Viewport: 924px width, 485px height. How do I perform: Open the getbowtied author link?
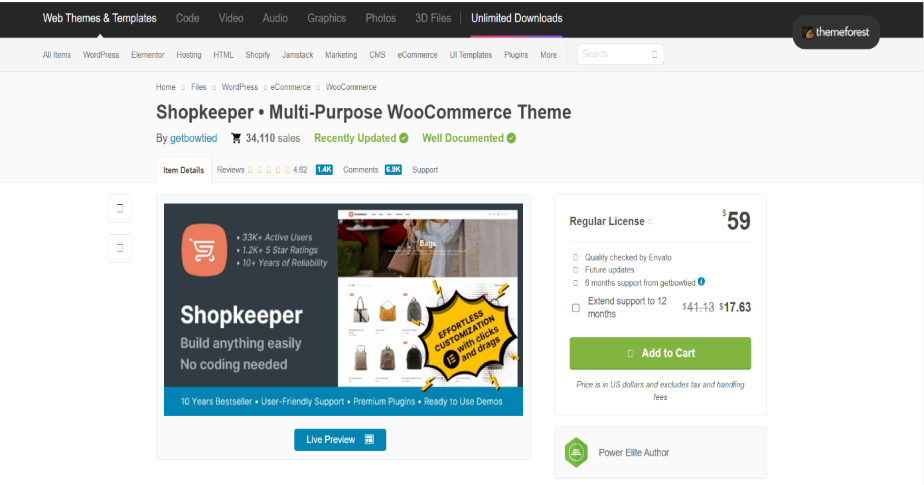pos(193,138)
